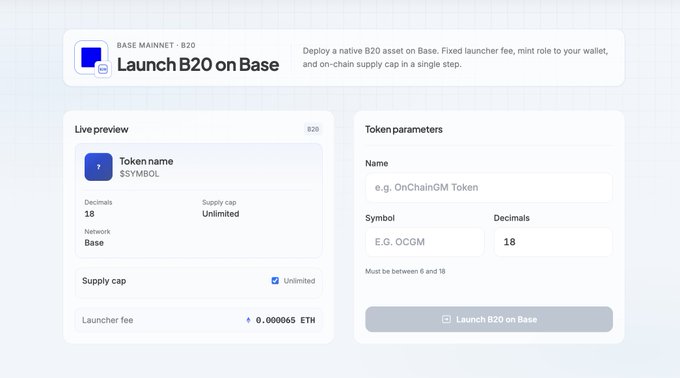Viewport: 680px width, 378px height.
Task: Click the Decimals field showing 18
Action: 553,242
